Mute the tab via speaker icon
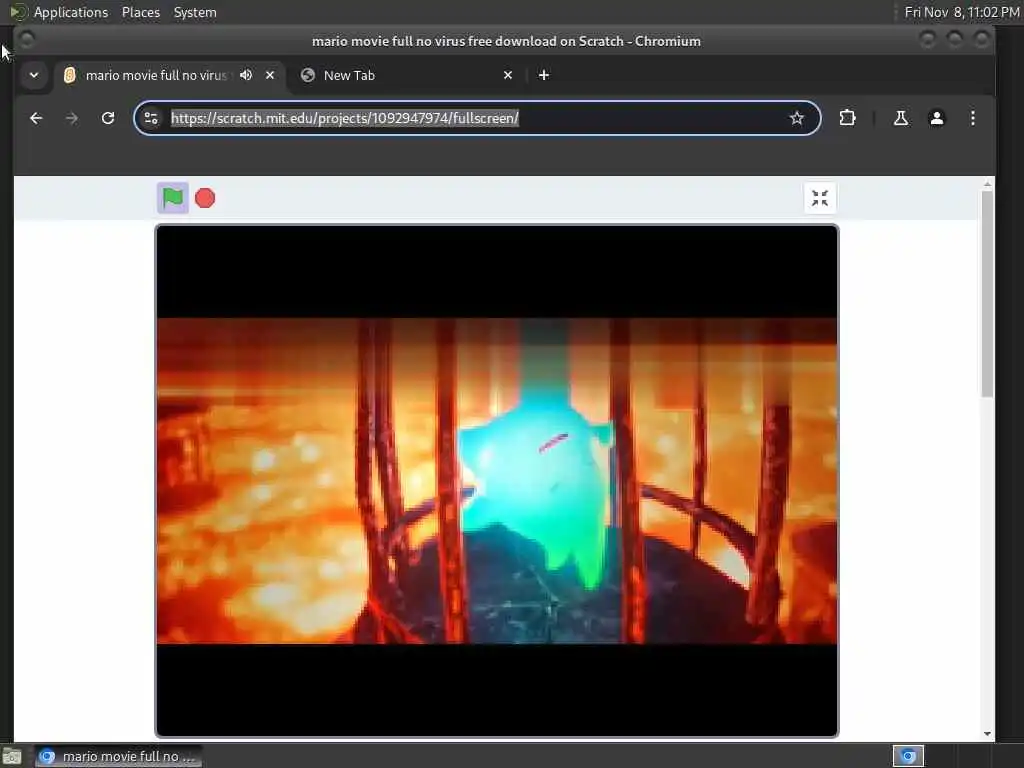Image resolution: width=1024 pixels, height=768 pixels. (246, 75)
